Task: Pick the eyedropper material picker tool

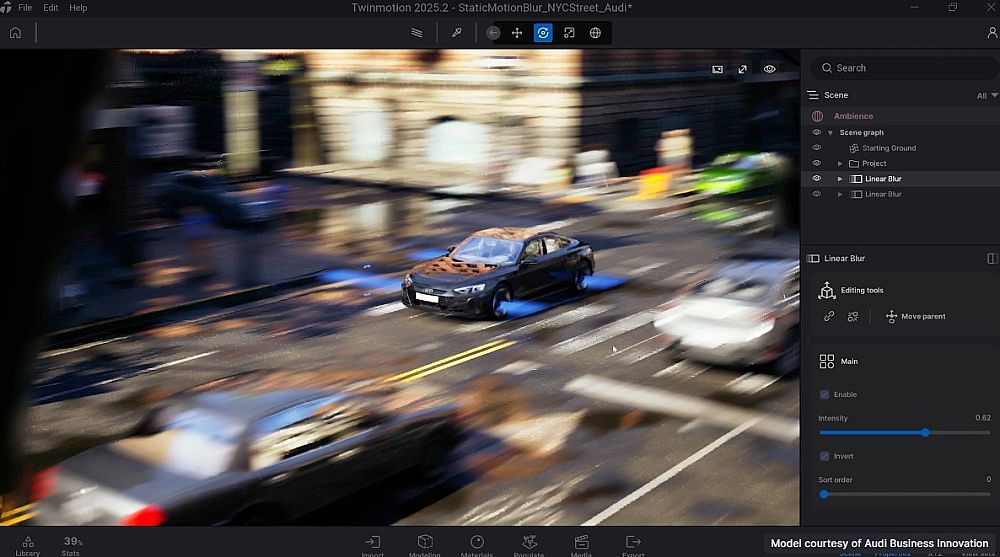Action: pyautogui.click(x=456, y=32)
